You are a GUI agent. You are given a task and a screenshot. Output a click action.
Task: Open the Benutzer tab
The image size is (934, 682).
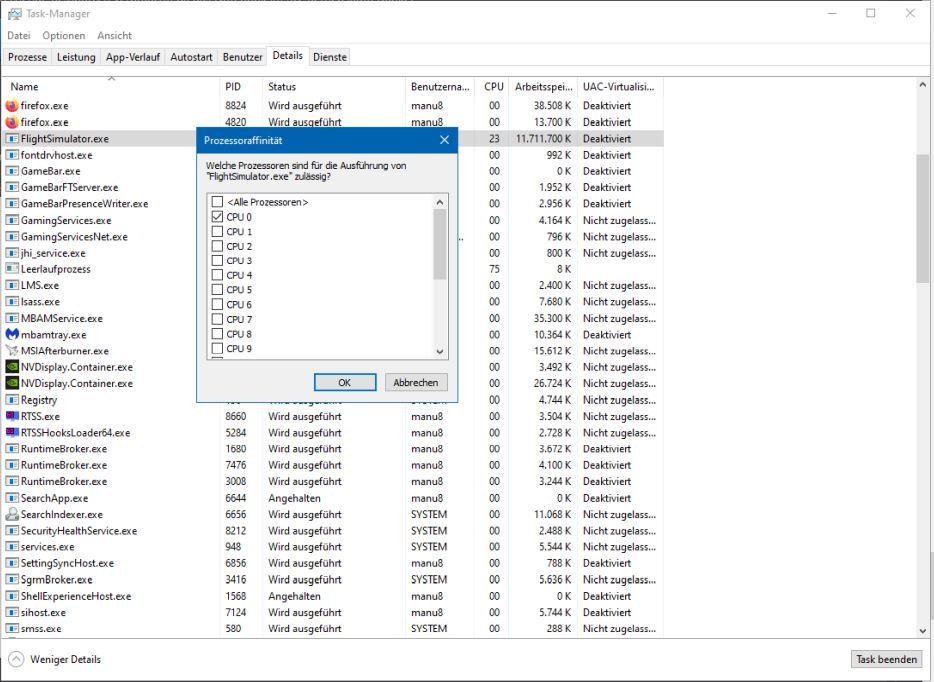click(242, 57)
